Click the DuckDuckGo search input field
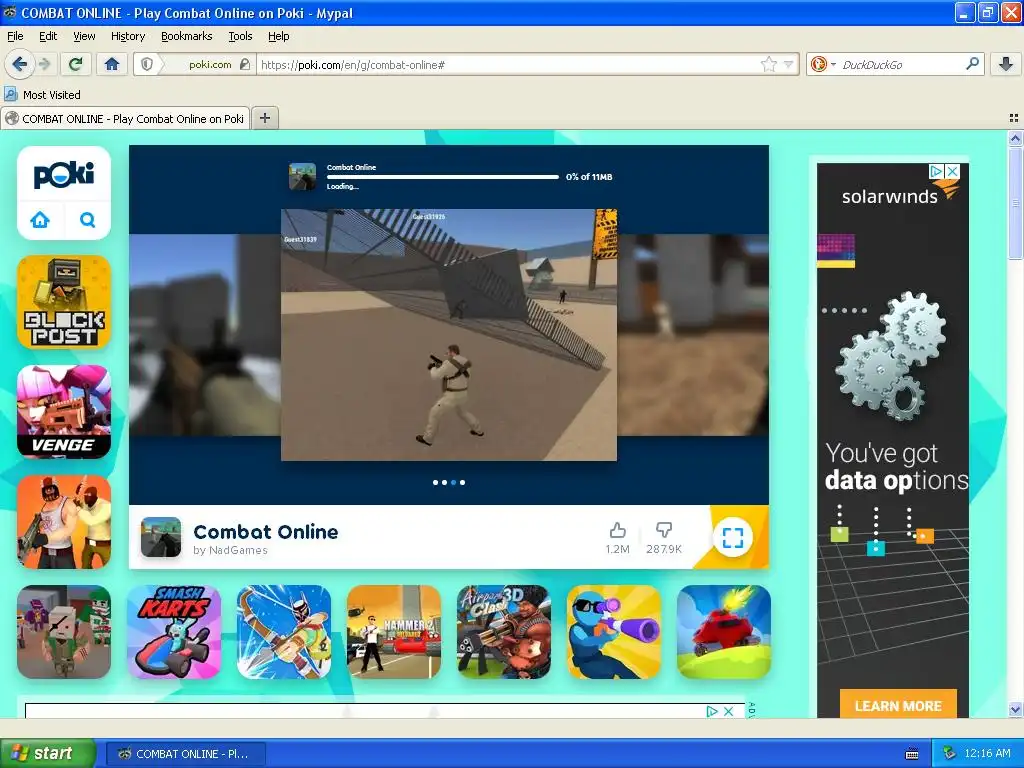The image size is (1024, 768). click(x=901, y=64)
